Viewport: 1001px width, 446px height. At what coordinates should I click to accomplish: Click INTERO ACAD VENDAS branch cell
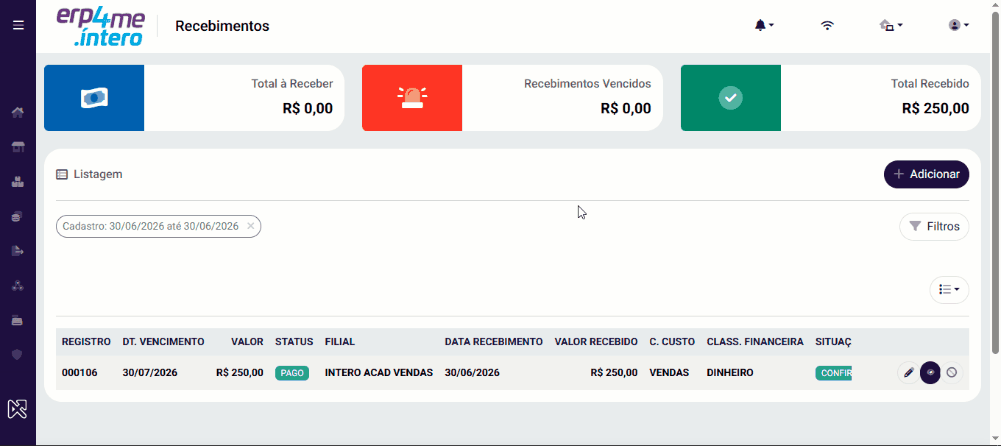[x=379, y=373]
